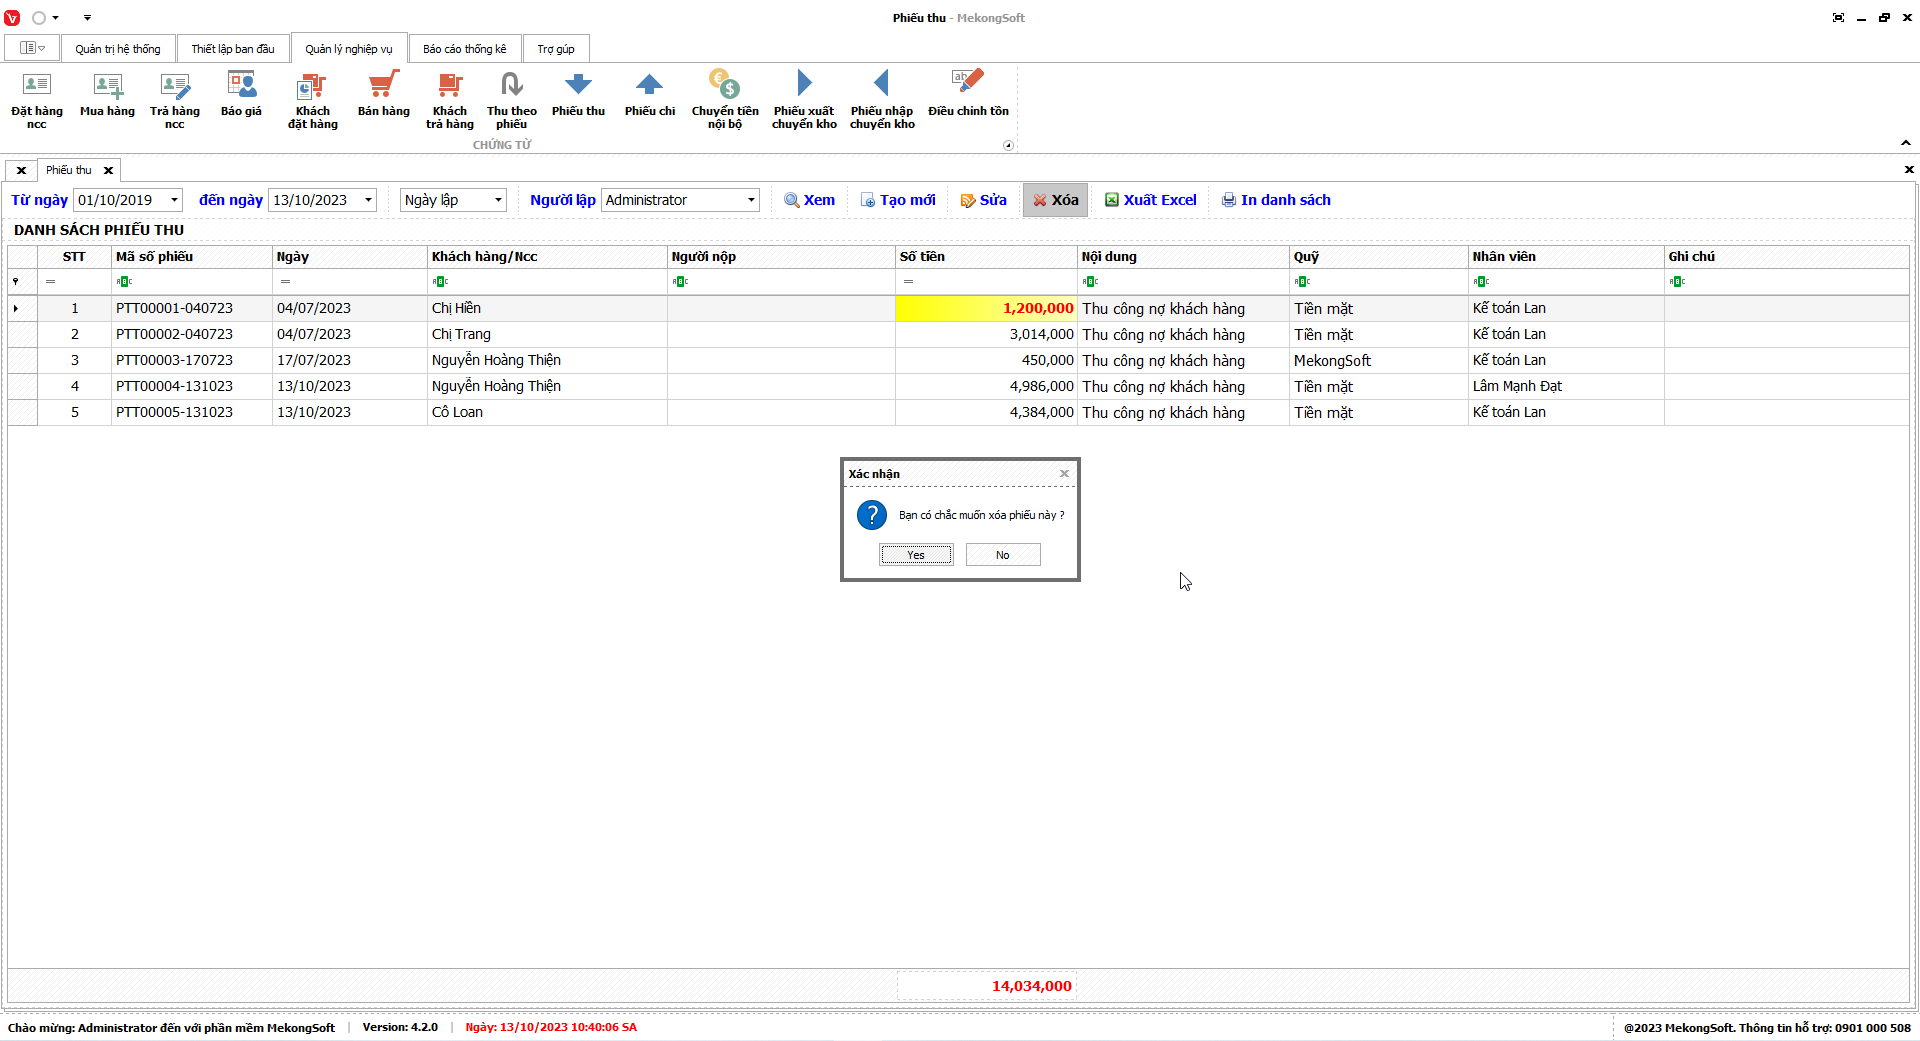Click the Số tiền column header
Viewport: 1920px width, 1041px height.
[986, 257]
